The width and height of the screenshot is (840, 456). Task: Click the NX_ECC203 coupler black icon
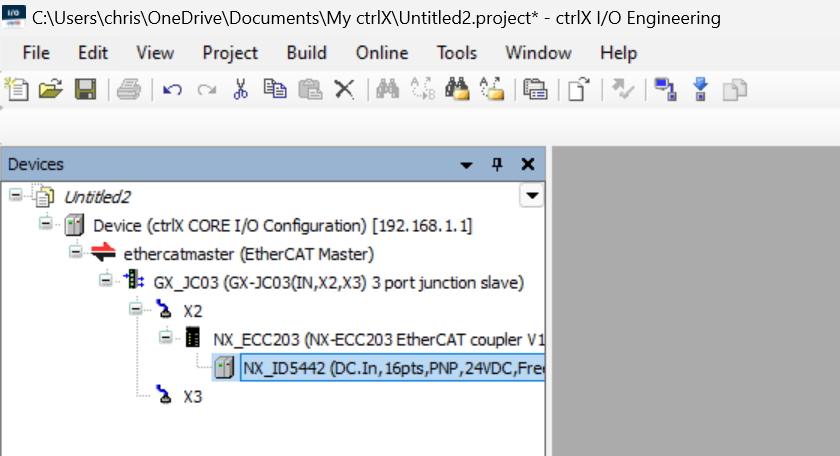(193, 338)
